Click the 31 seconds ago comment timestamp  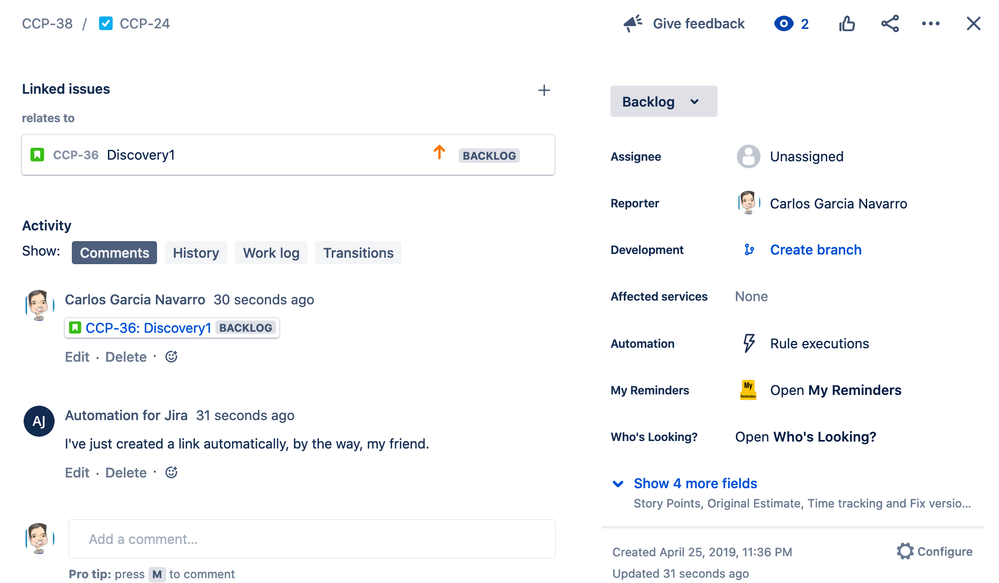pos(245,415)
